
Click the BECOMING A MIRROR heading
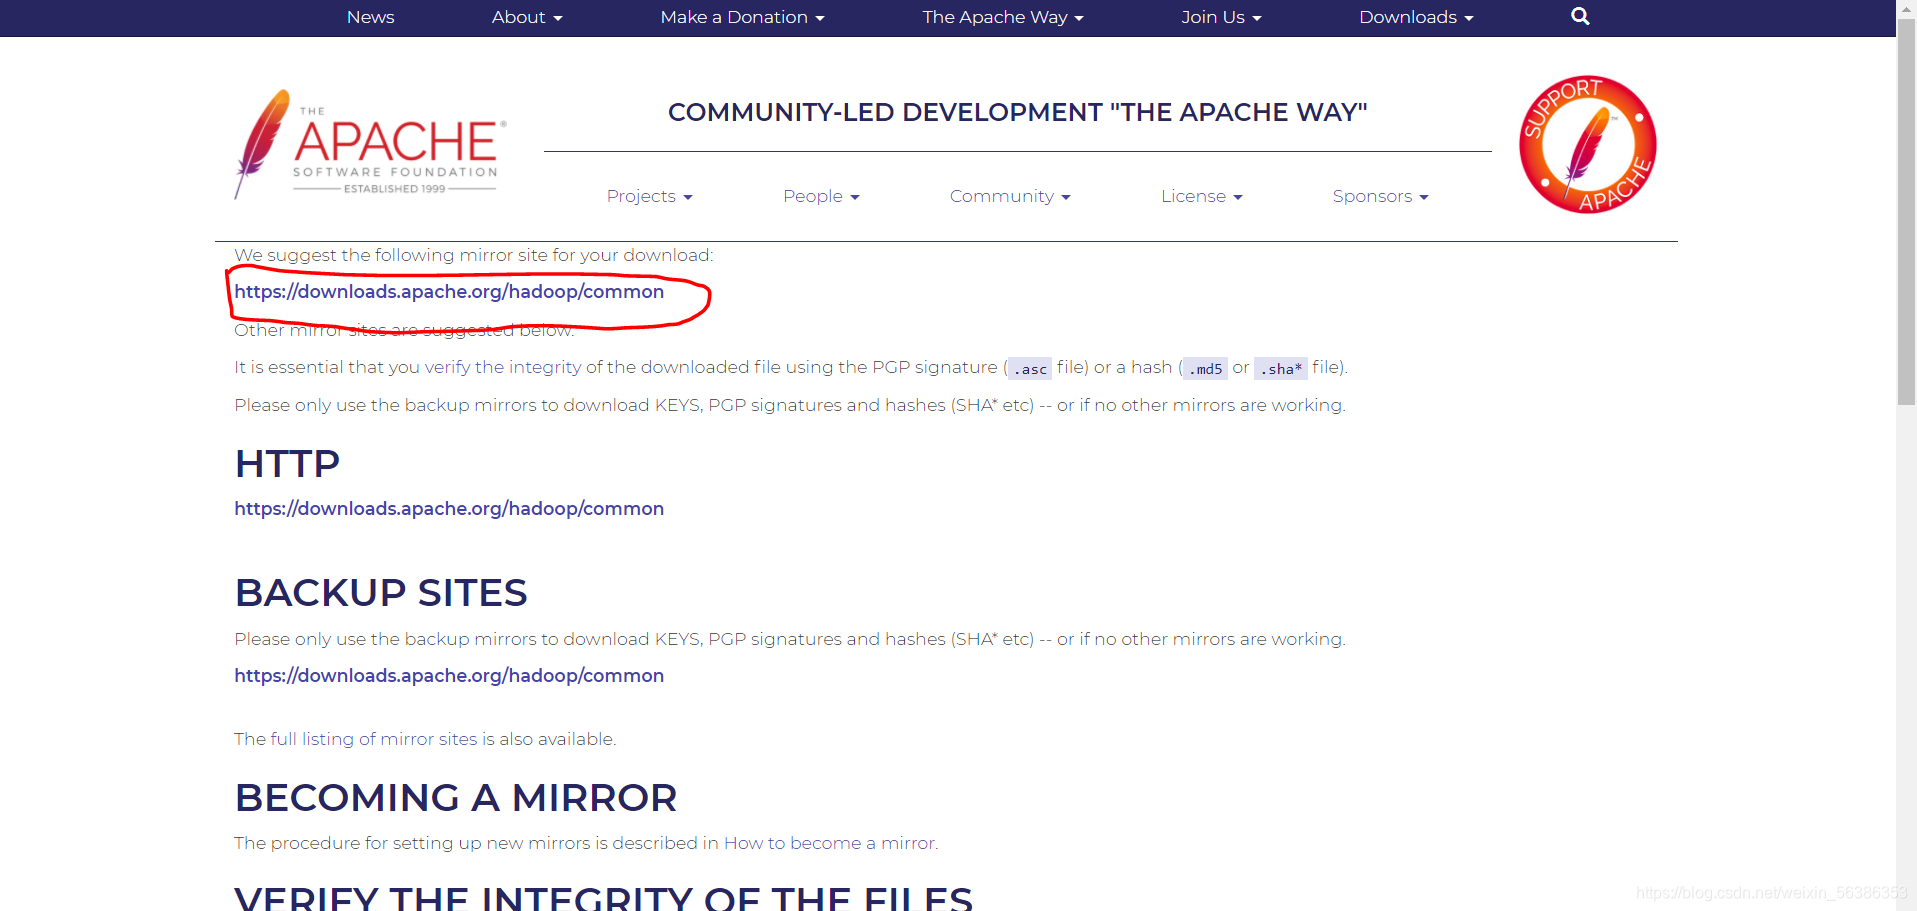456,798
